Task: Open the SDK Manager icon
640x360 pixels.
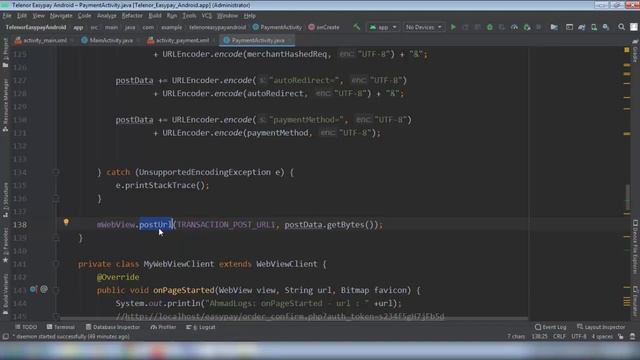Action: point(606,27)
